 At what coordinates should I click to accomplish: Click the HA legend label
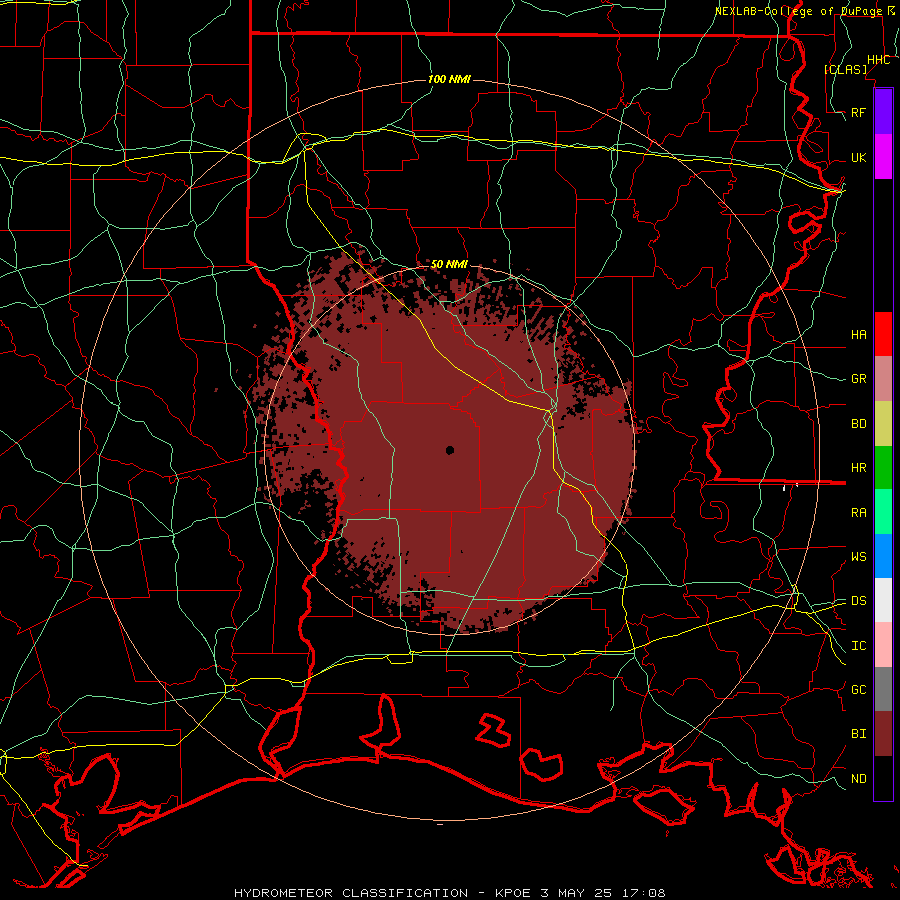coord(858,334)
